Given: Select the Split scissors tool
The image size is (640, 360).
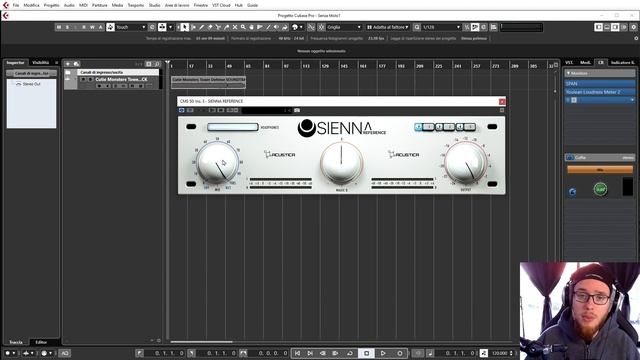Looking at the screenshot, I should pos(218,27).
